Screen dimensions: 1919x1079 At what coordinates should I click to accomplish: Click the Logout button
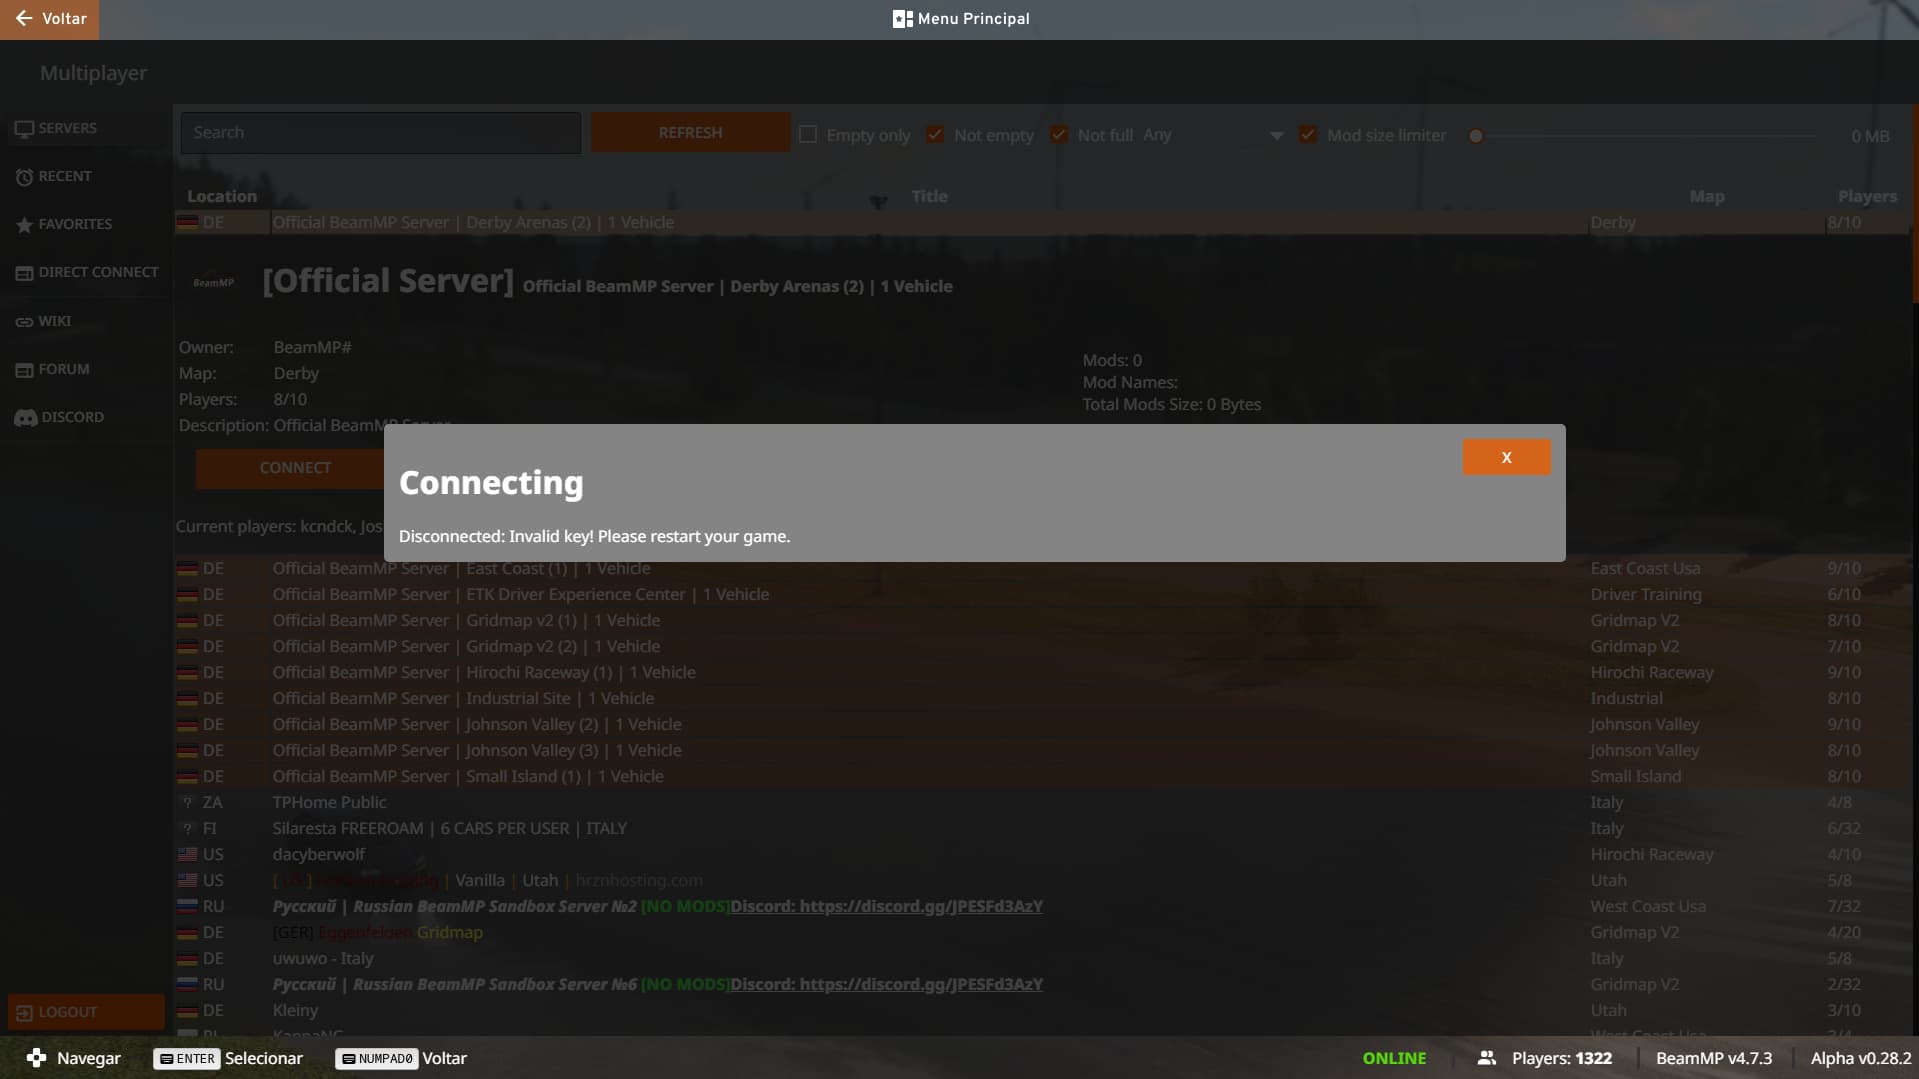click(x=86, y=1012)
